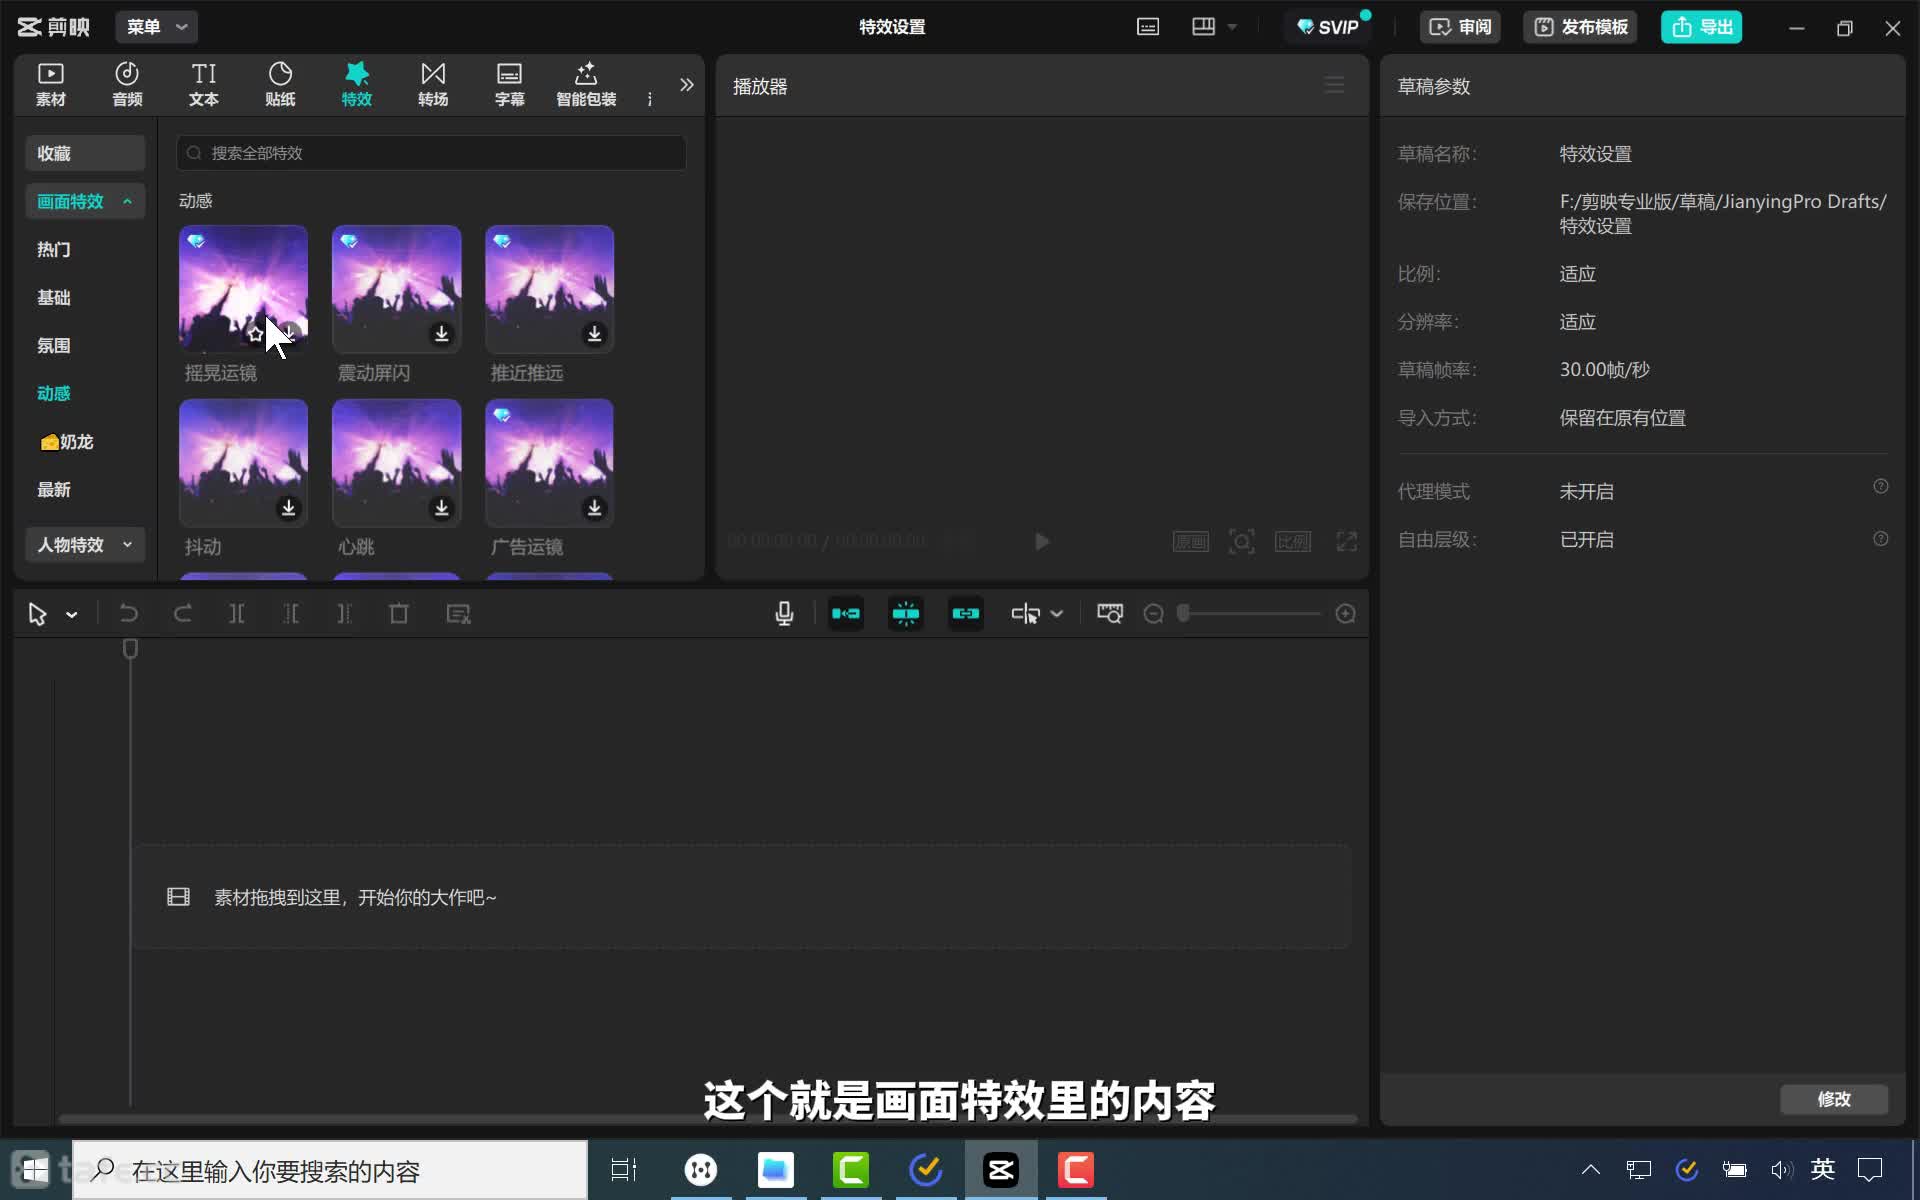Click the play button in player

coord(1042,541)
